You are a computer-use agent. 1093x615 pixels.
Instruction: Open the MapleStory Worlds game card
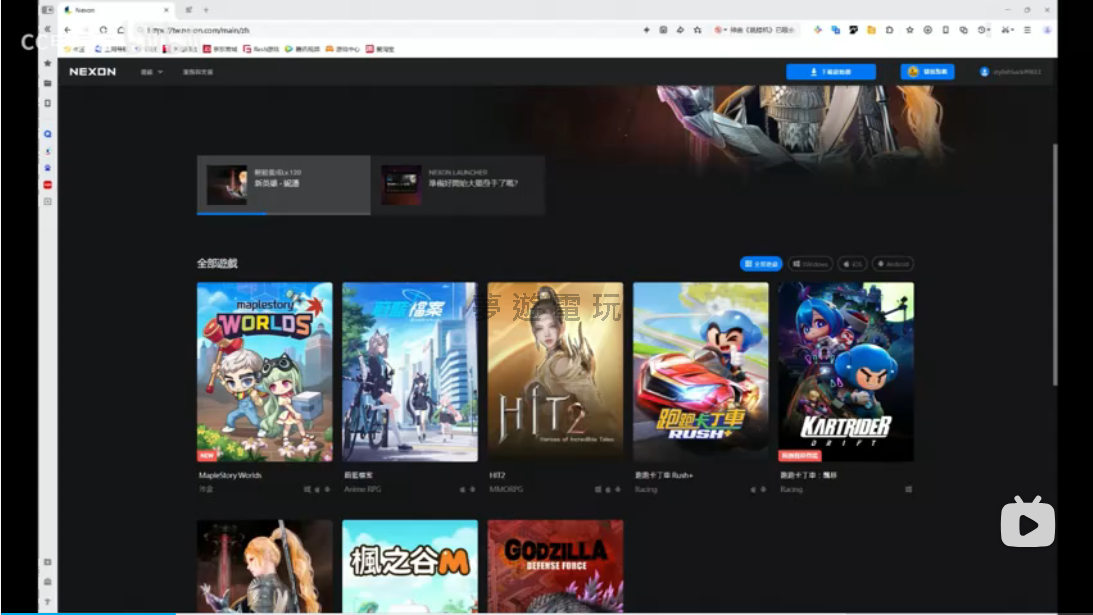click(x=265, y=372)
